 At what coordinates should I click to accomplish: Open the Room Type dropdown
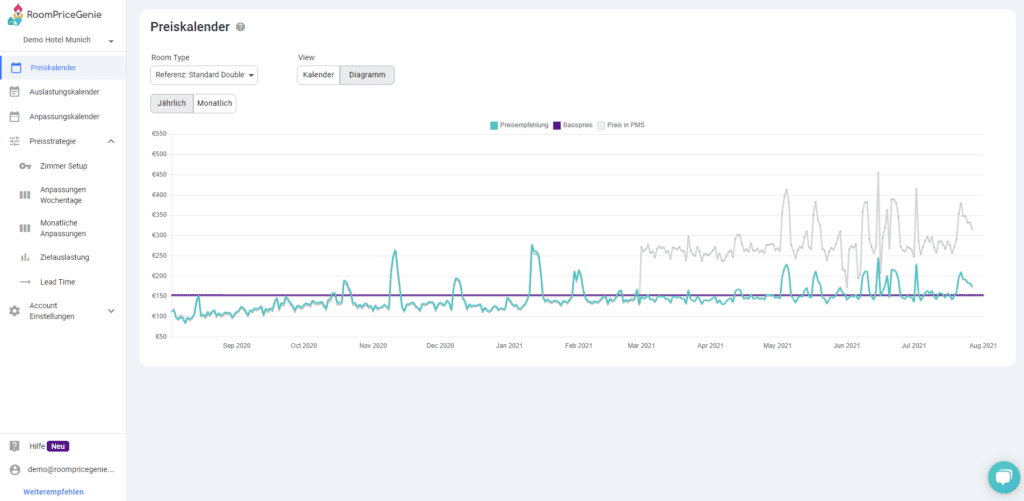point(204,75)
